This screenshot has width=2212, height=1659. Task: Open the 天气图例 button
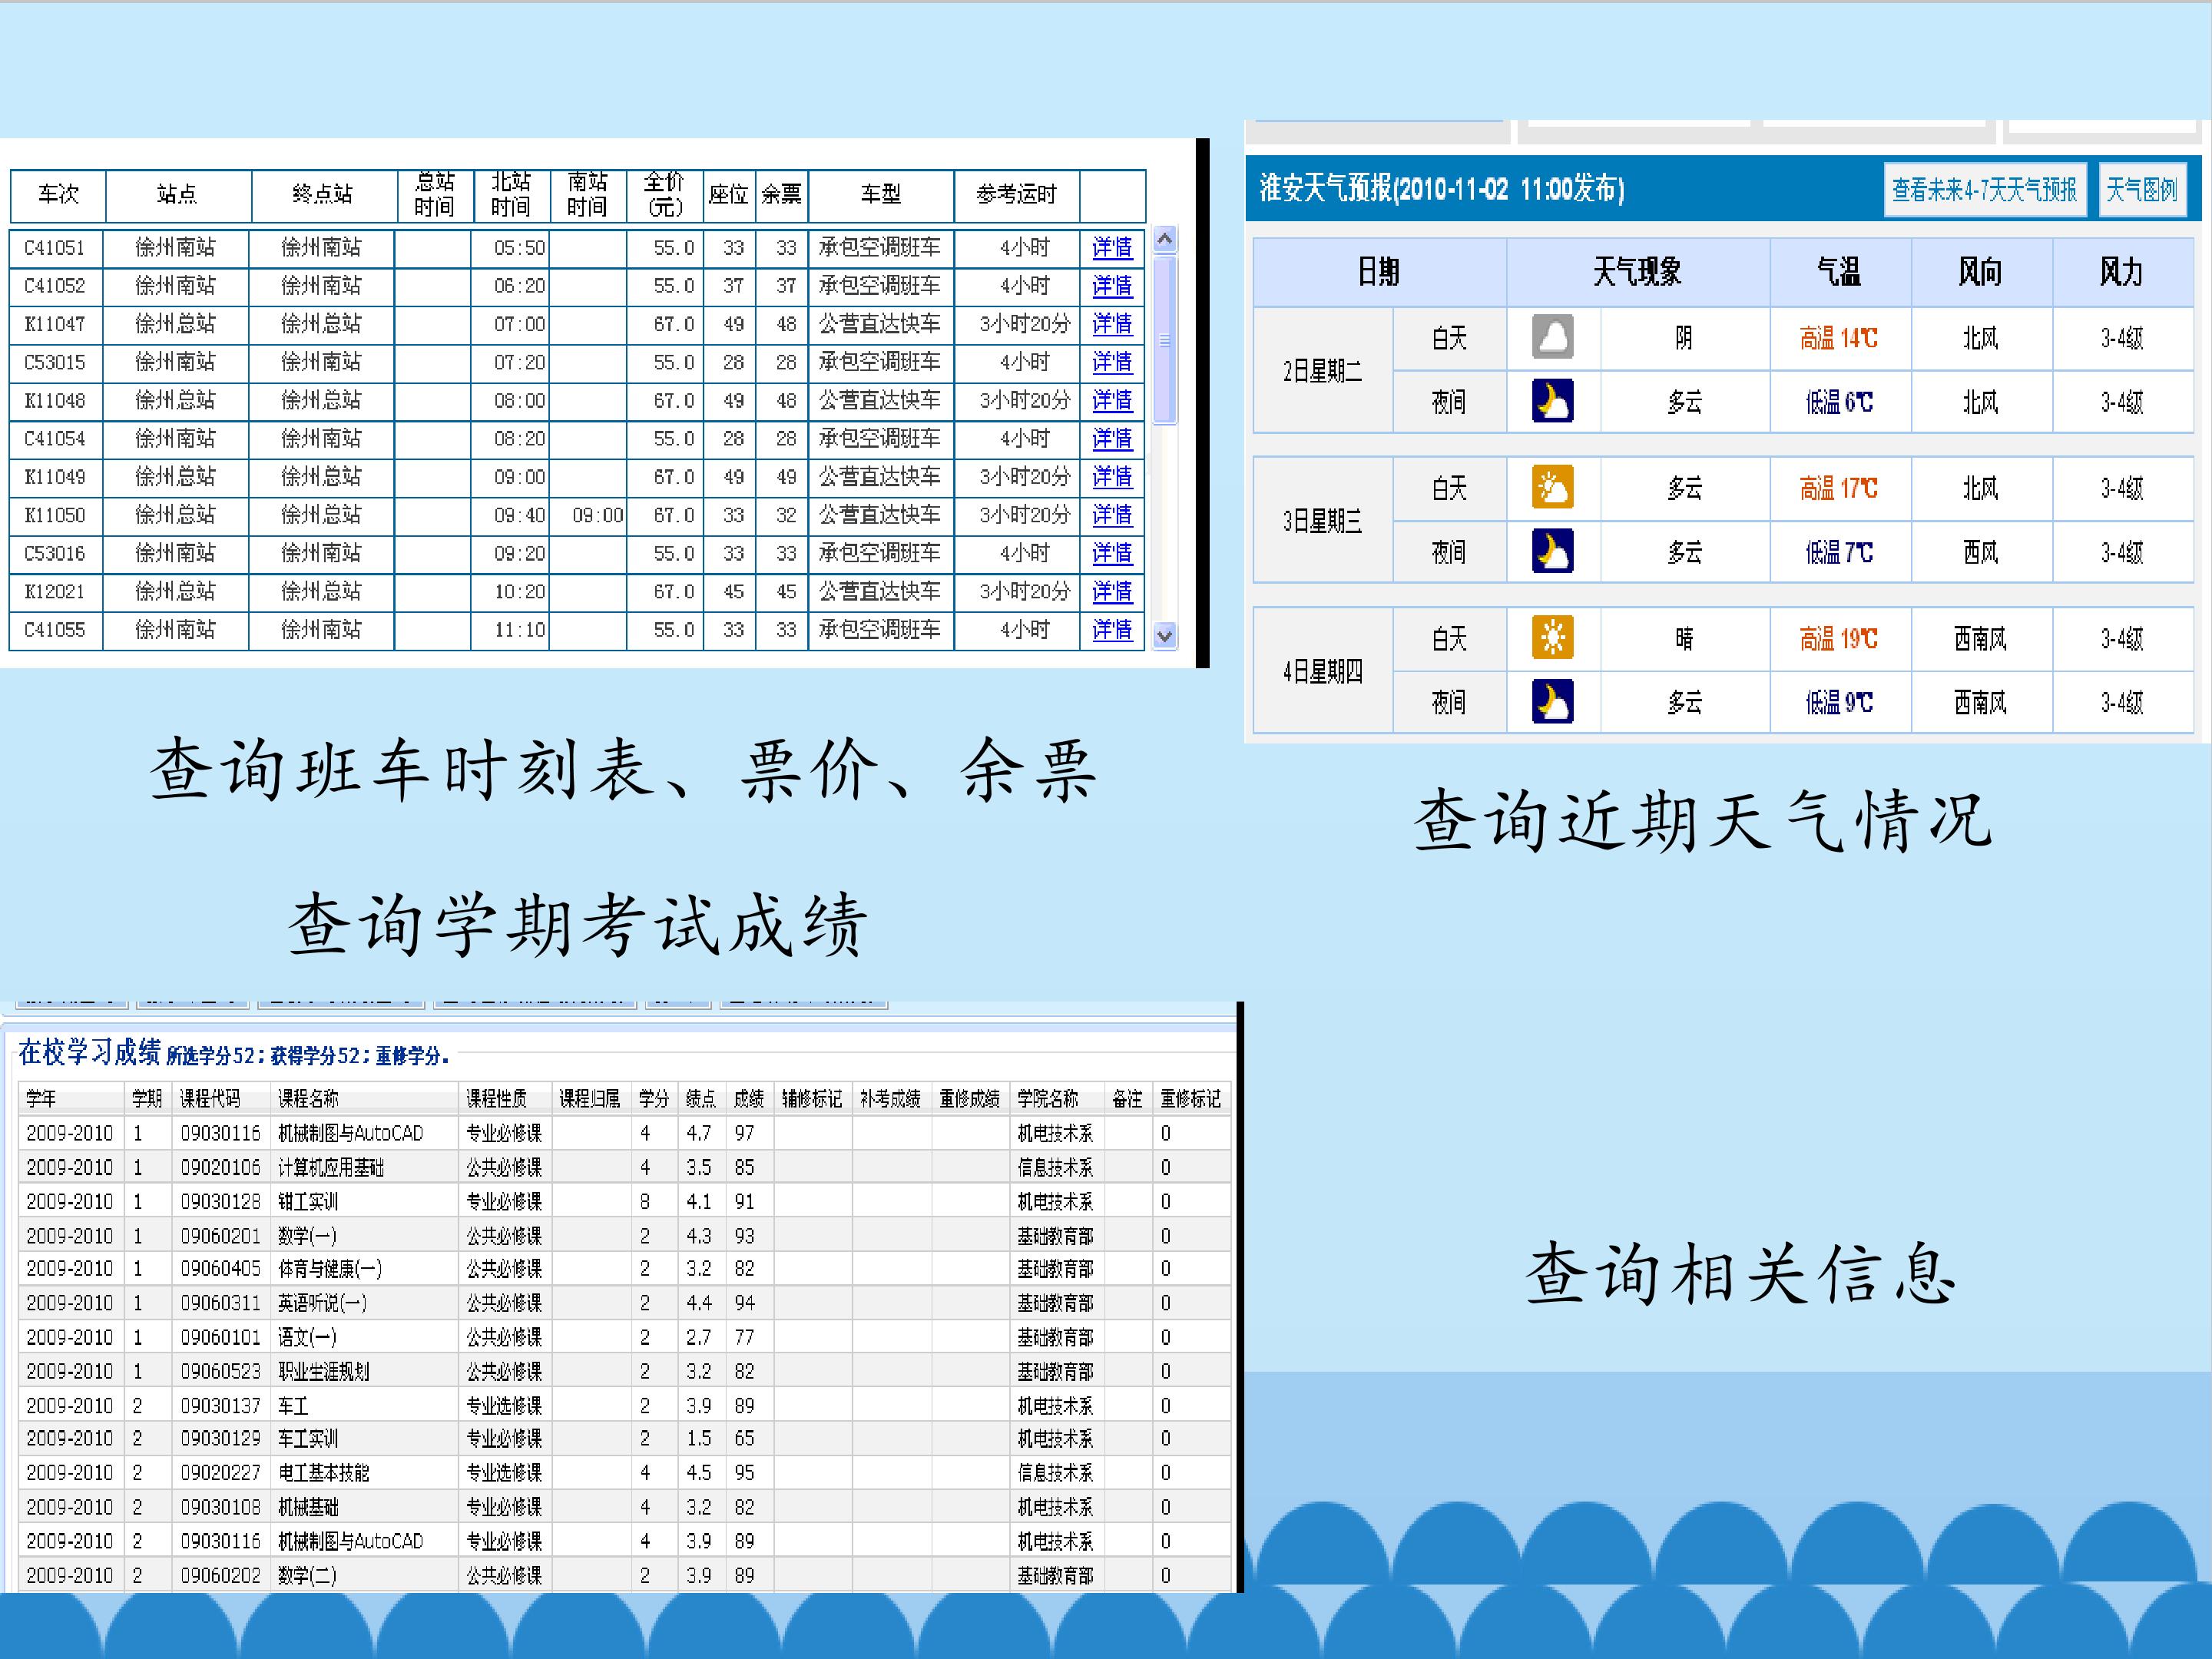[x=2141, y=189]
